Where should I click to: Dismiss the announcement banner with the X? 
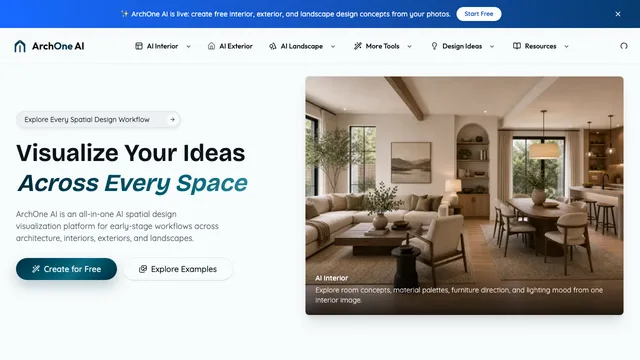click(x=618, y=14)
